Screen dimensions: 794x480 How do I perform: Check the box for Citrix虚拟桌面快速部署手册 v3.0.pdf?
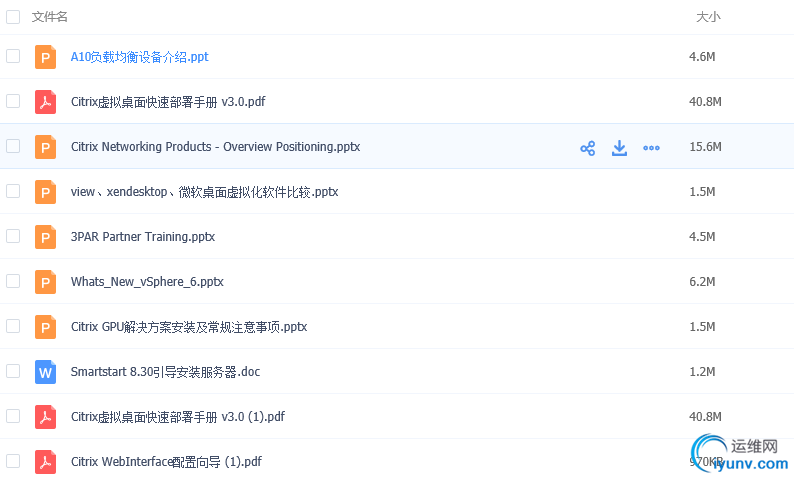point(13,101)
